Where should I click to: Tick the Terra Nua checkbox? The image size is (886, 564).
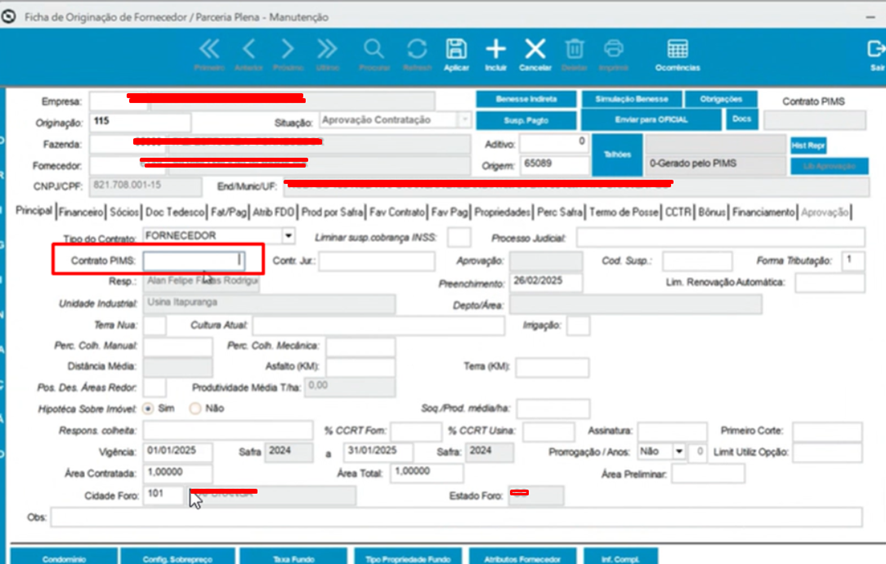155,326
